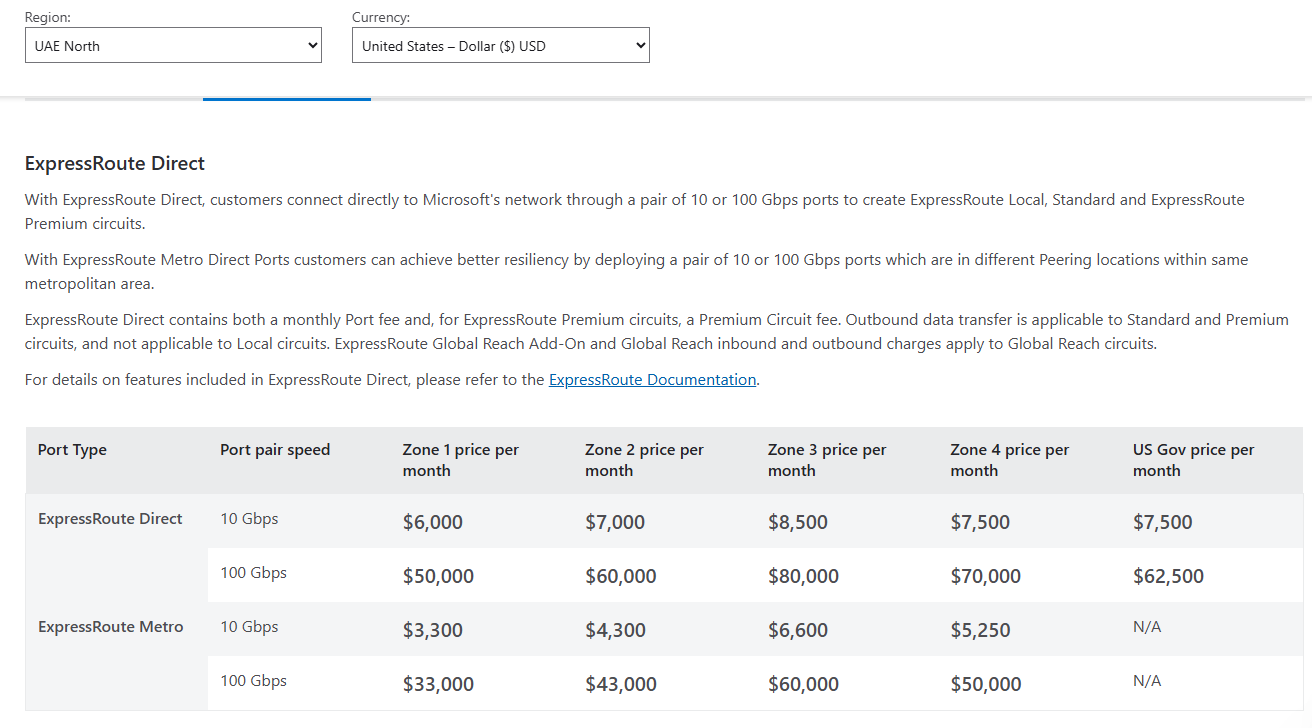This screenshot has width=1312, height=728.
Task: Click the $7,500 US Gov price for Direct 10 Gbps
Action: coord(1163,522)
